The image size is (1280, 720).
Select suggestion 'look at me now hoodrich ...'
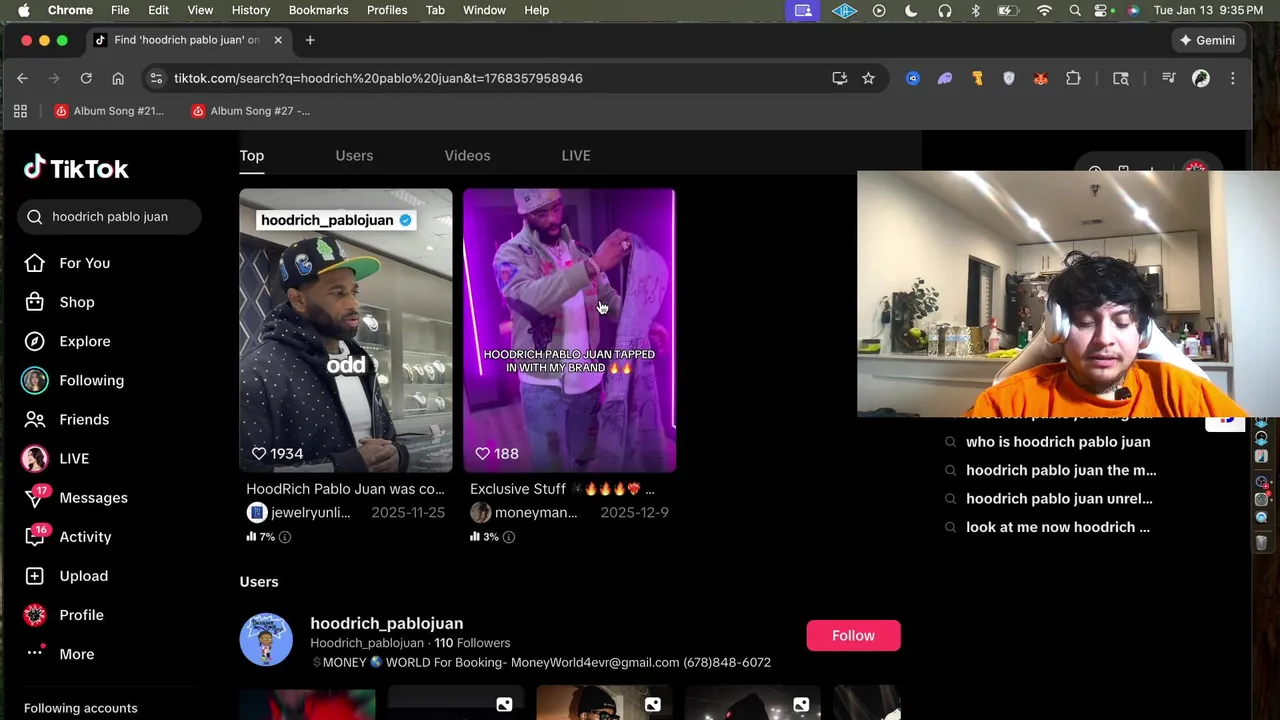[x=1058, y=527]
